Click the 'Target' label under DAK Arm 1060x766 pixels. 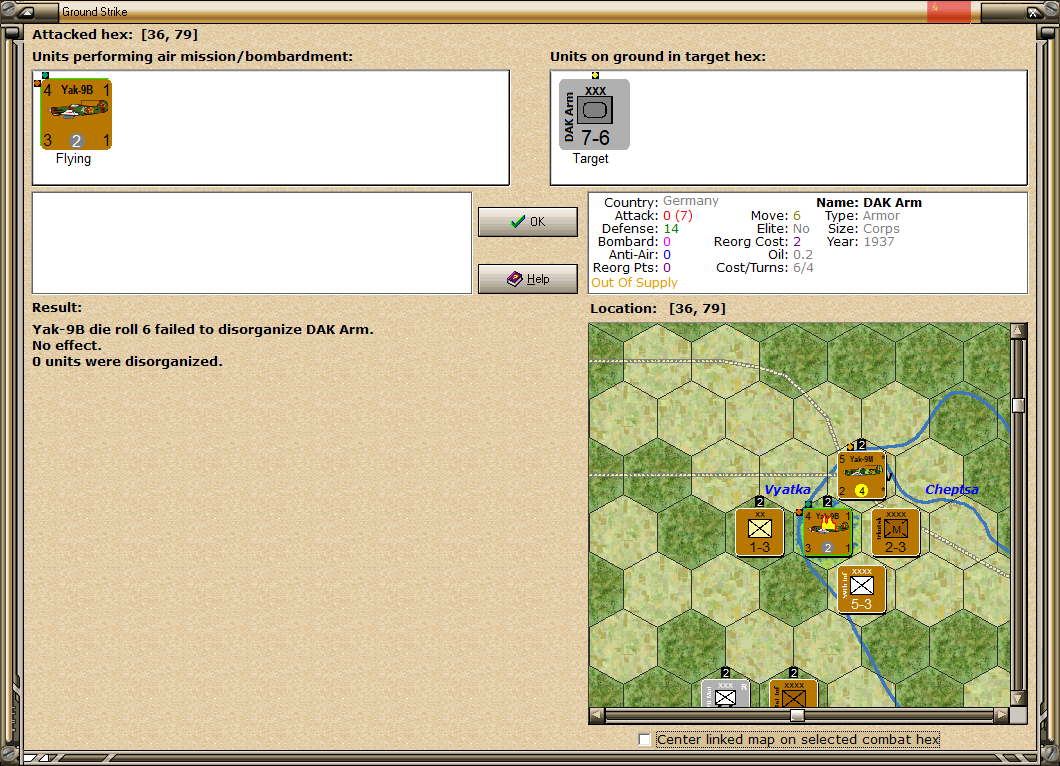coord(590,158)
